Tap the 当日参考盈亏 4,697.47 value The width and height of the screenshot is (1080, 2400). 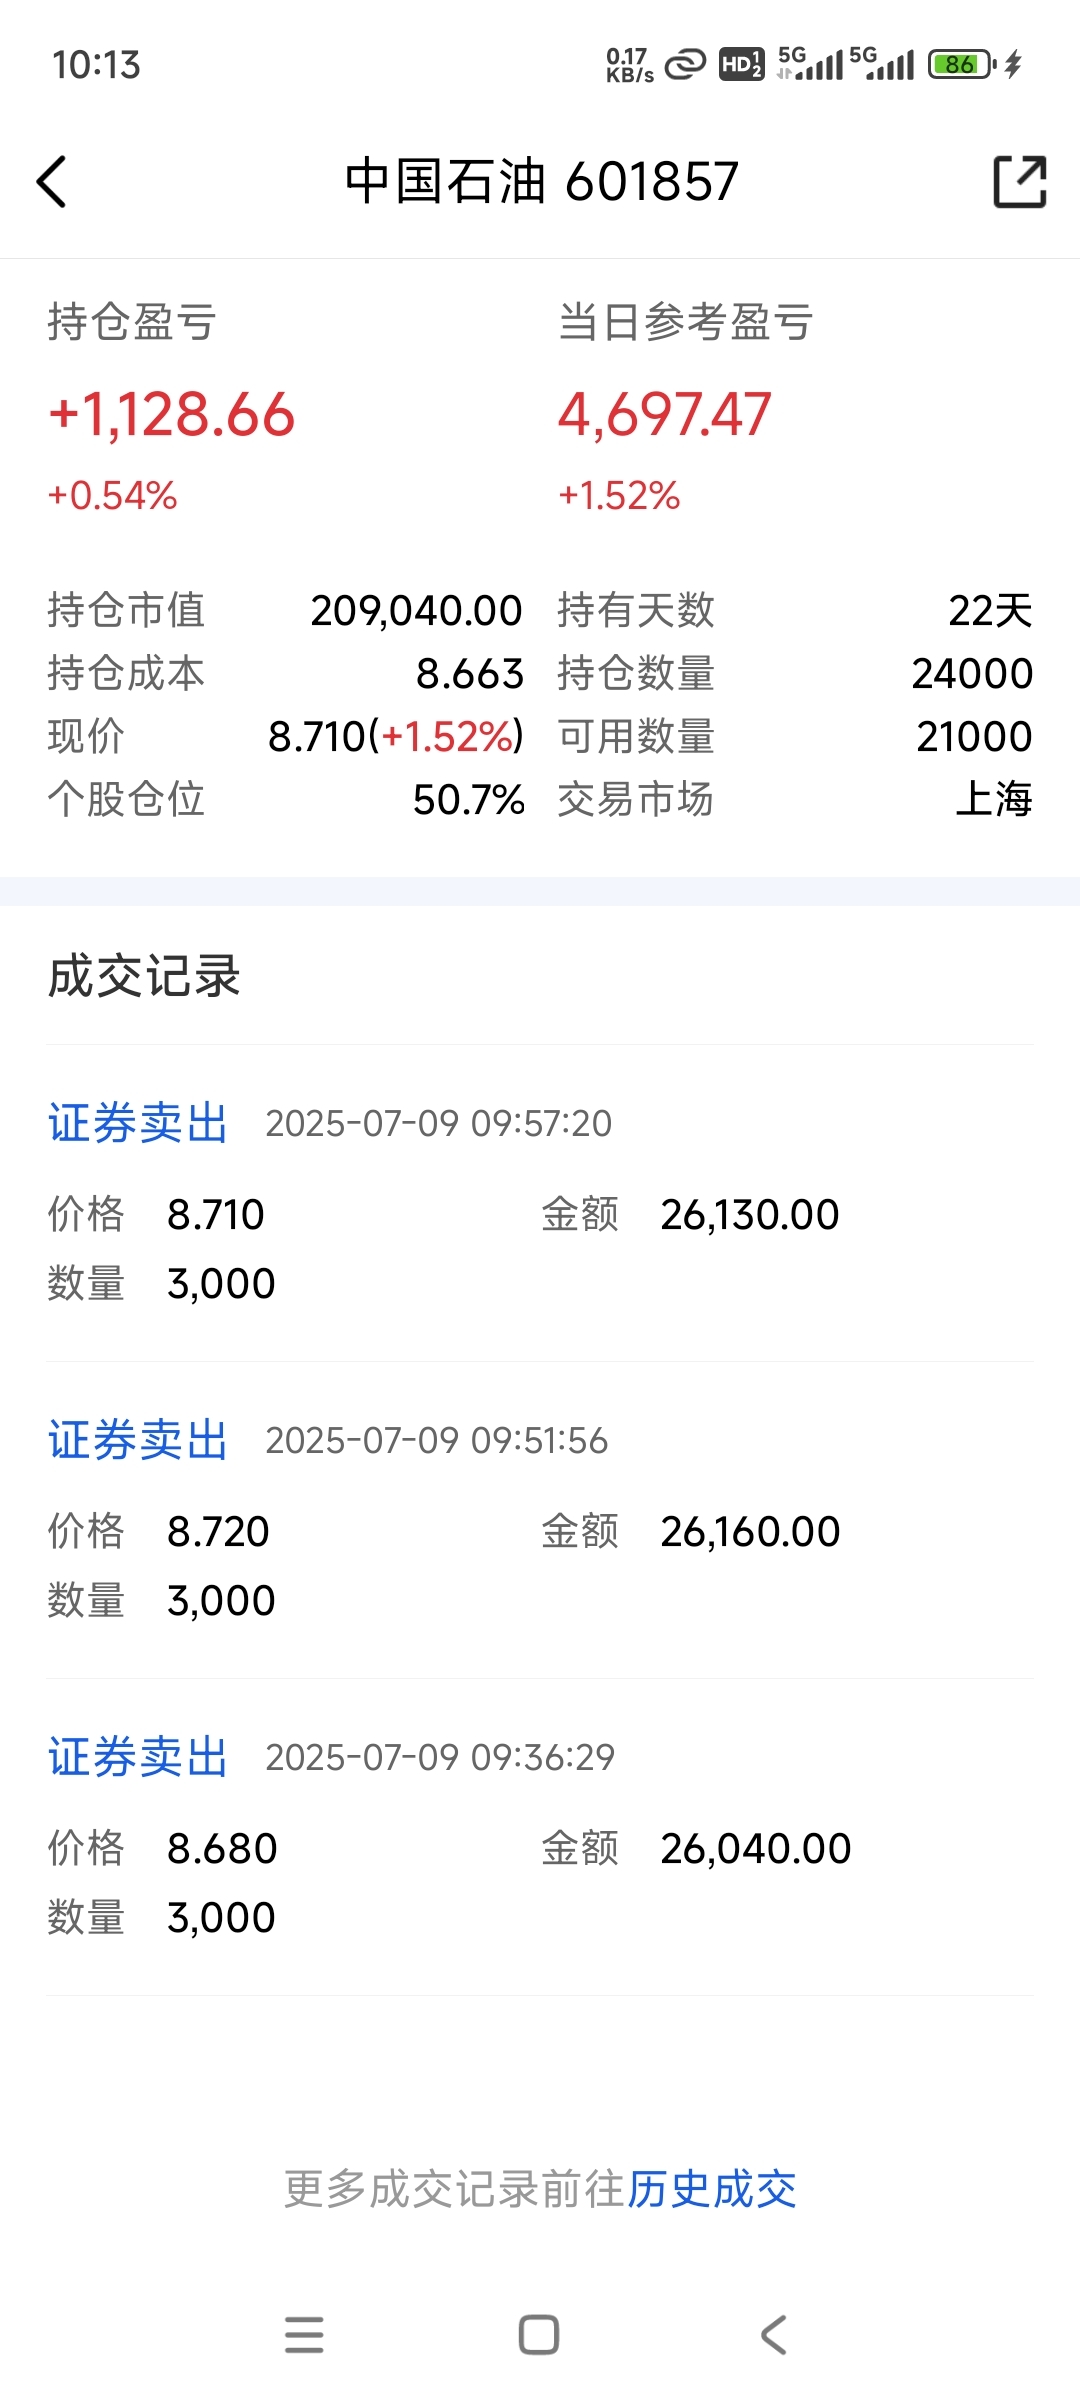coord(664,414)
